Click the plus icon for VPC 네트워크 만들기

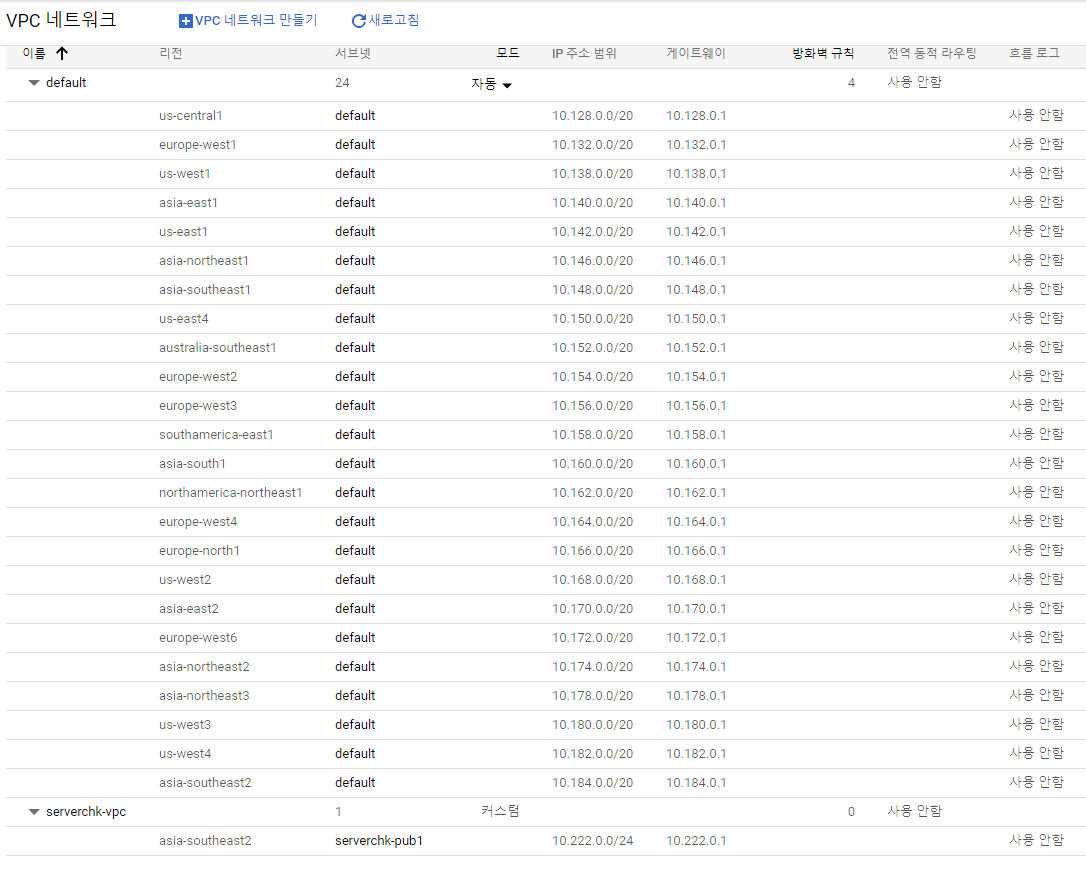click(186, 21)
